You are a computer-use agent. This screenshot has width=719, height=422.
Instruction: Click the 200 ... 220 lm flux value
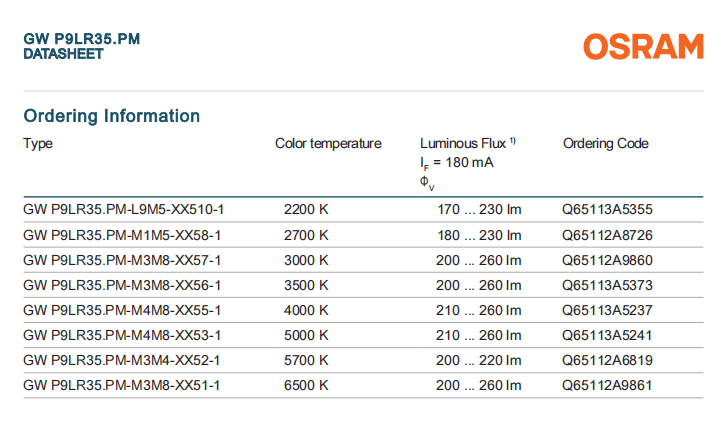tap(479, 361)
